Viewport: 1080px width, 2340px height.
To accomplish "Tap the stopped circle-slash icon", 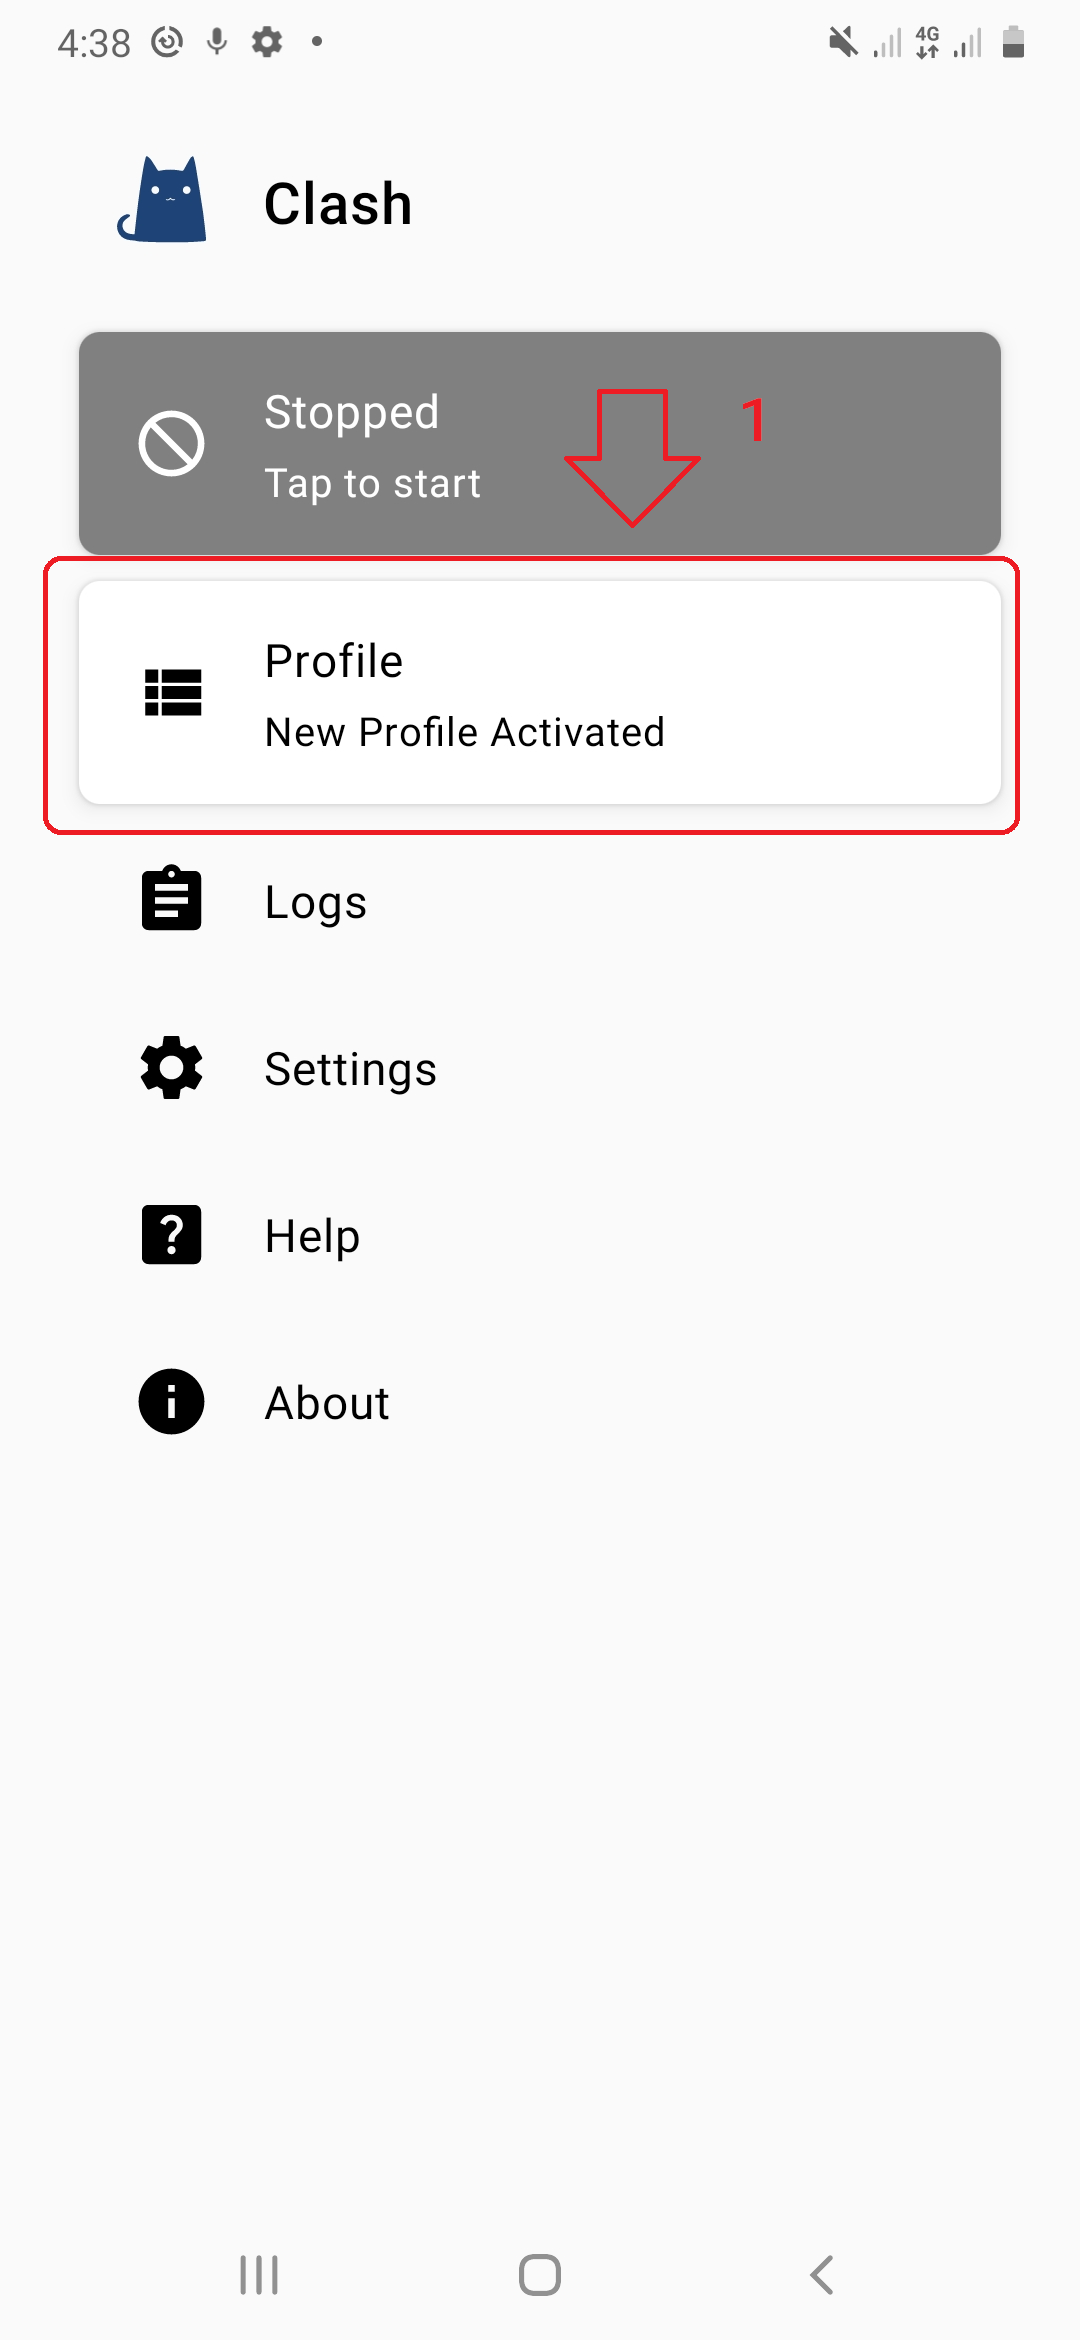I will pyautogui.click(x=171, y=443).
